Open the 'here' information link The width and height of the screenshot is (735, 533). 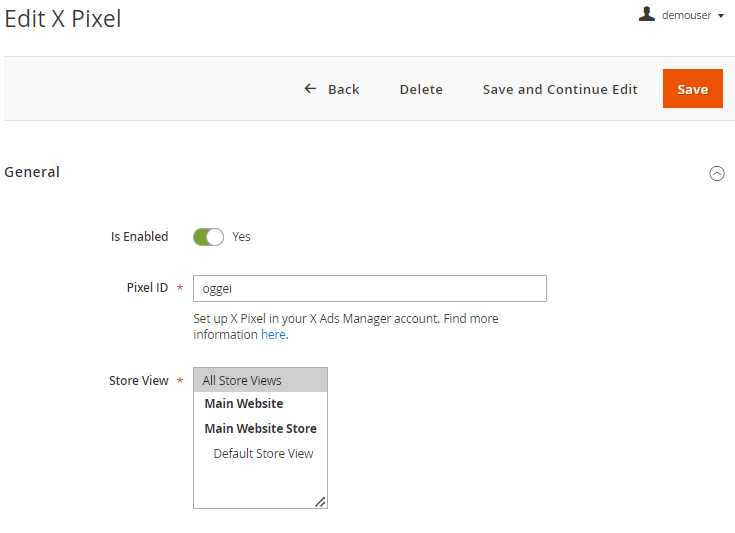coord(273,335)
